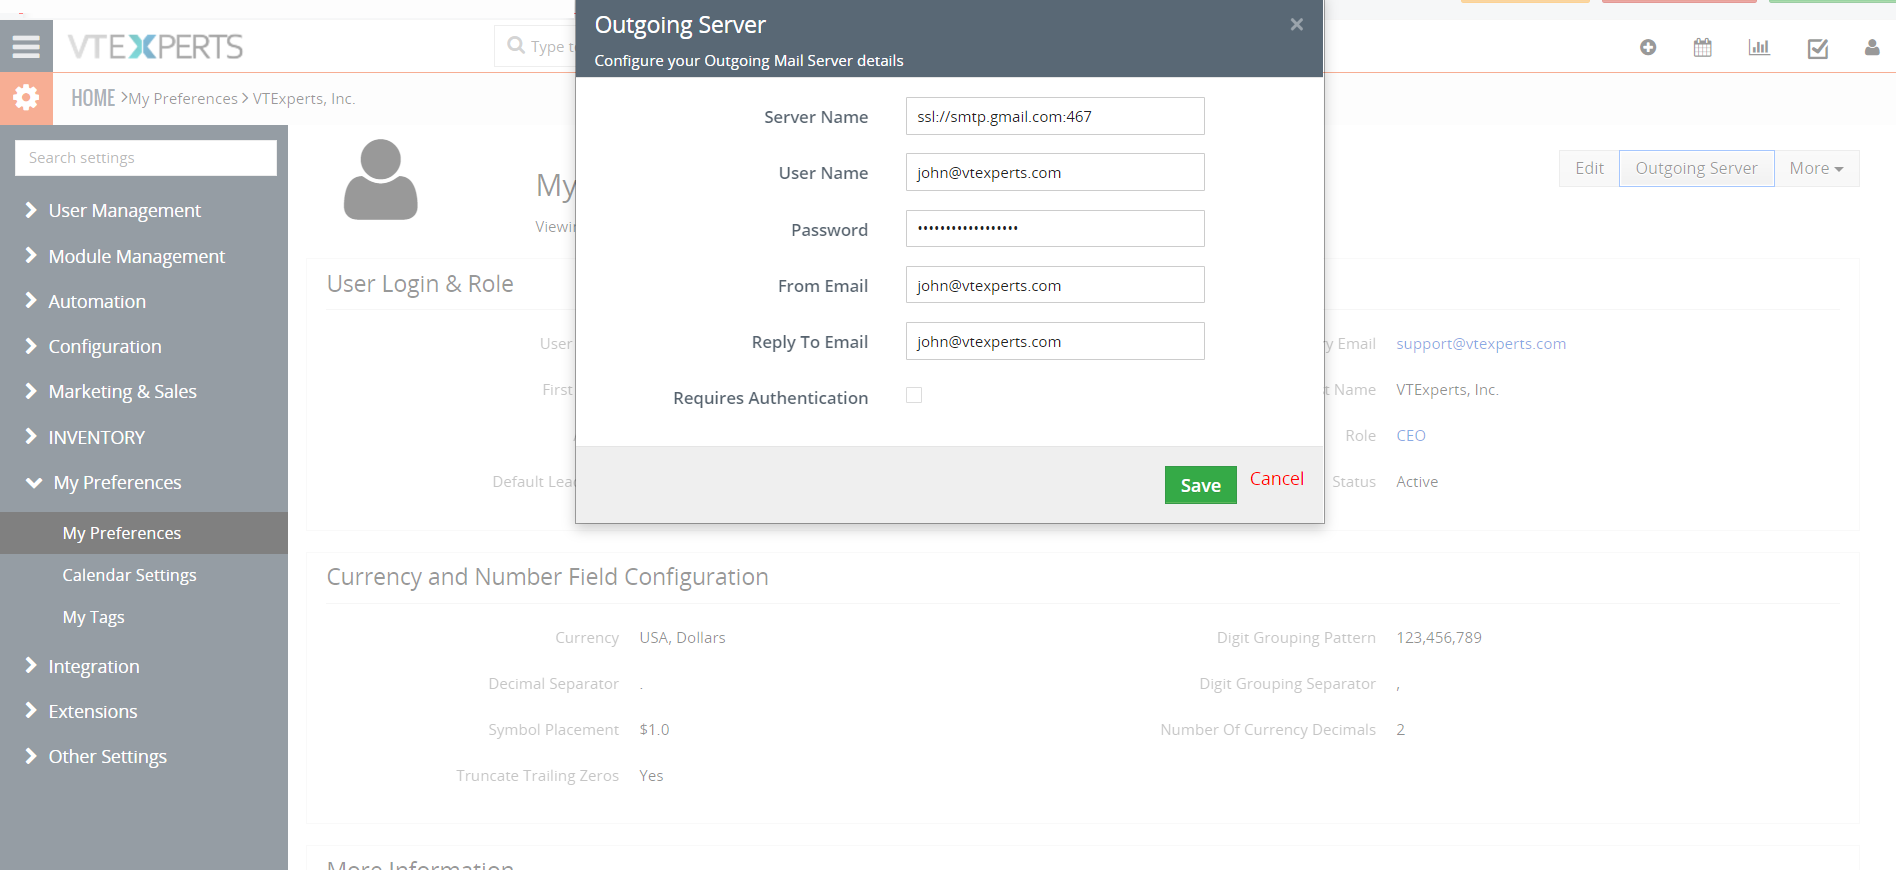The image size is (1896, 870).
Task: Open the reports chart icon
Action: pos(1759,47)
